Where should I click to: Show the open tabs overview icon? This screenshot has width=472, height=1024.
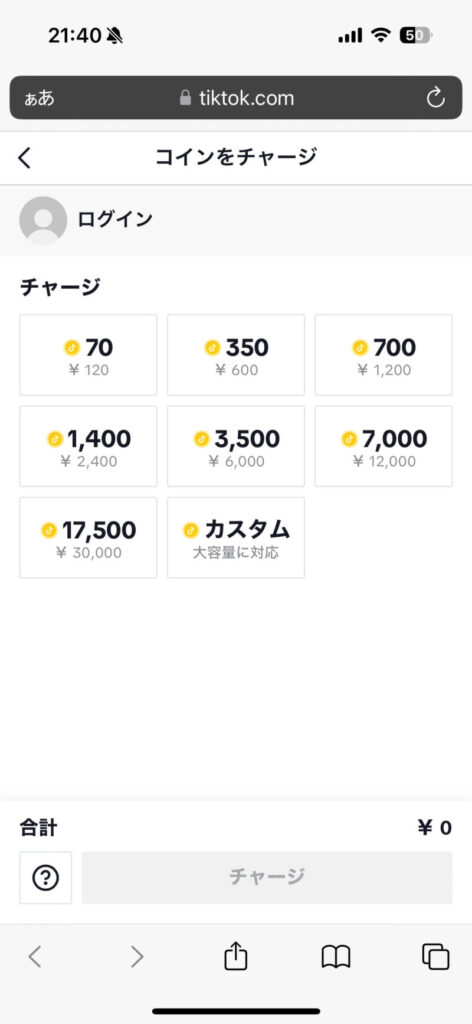point(435,957)
